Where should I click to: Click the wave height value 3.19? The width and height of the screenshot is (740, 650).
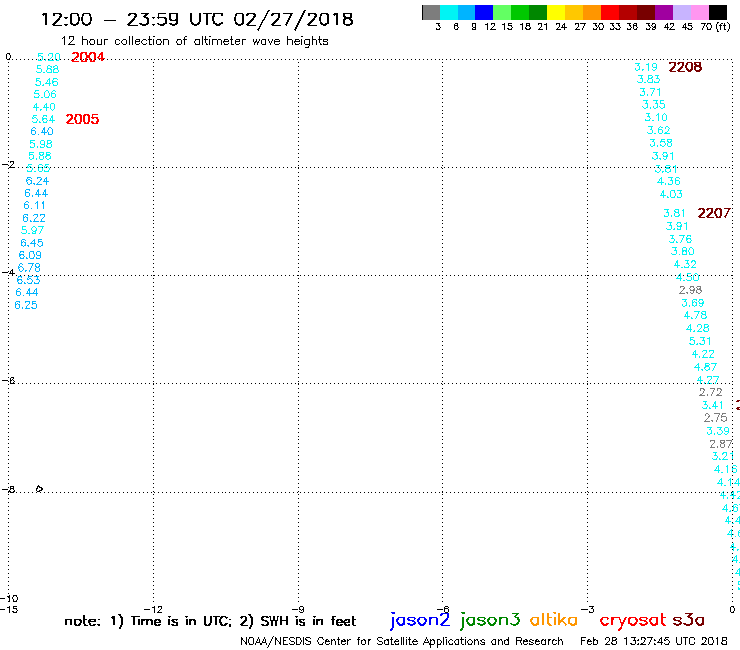(x=646, y=67)
